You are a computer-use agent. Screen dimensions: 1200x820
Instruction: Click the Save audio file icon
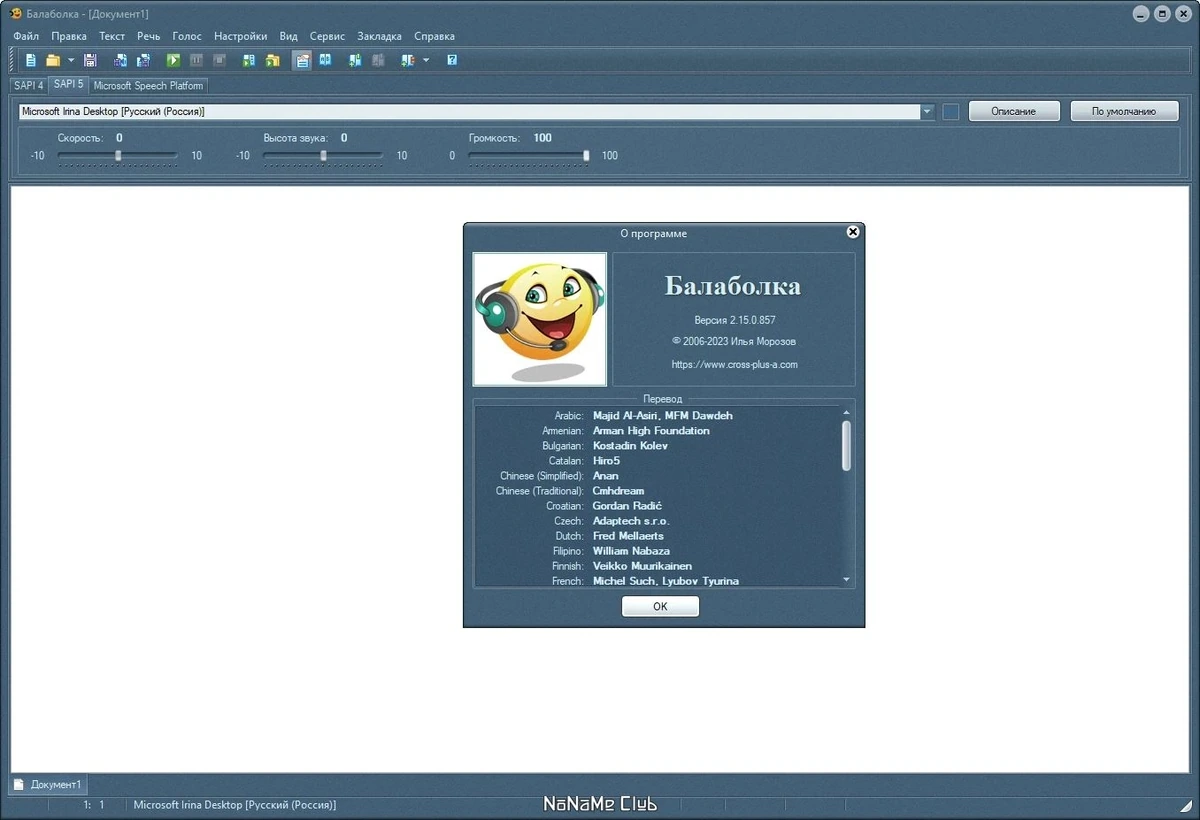point(120,60)
